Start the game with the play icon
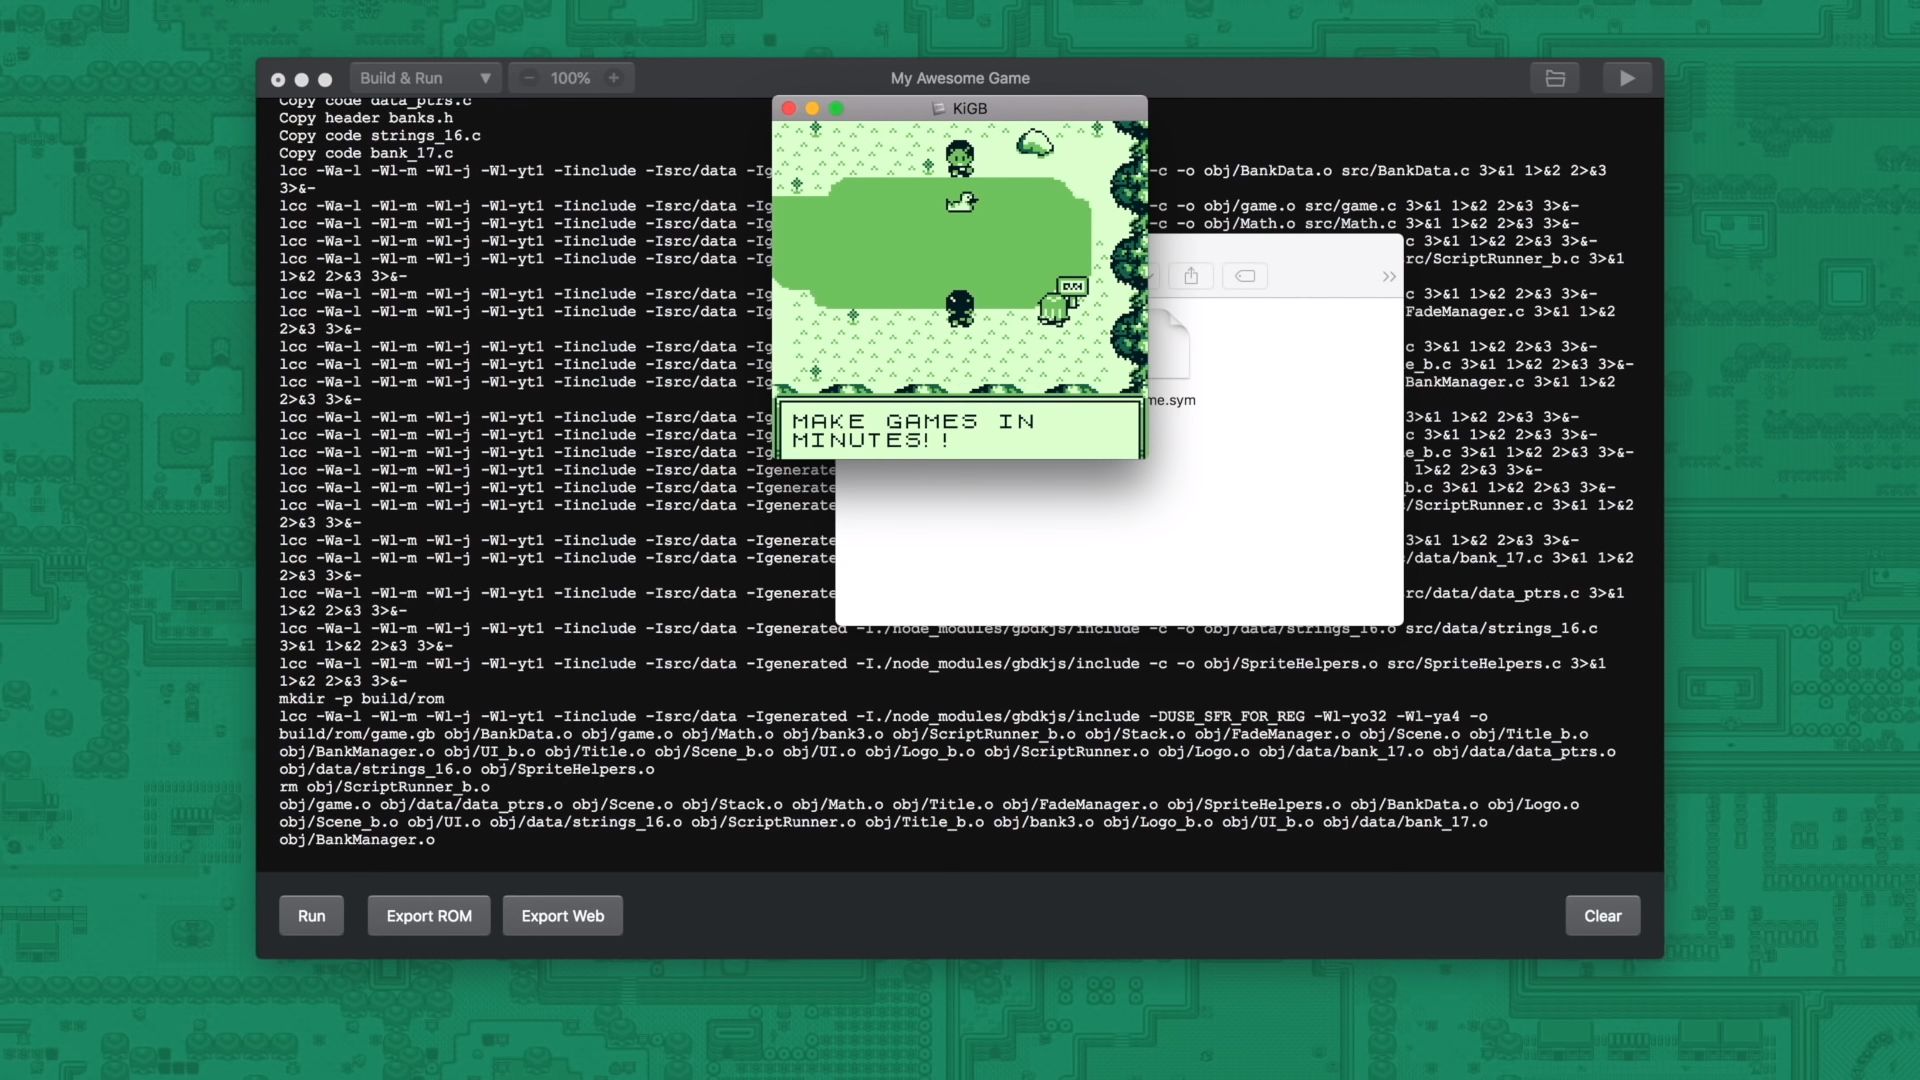Viewport: 1920px width, 1080px height. (1627, 78)
